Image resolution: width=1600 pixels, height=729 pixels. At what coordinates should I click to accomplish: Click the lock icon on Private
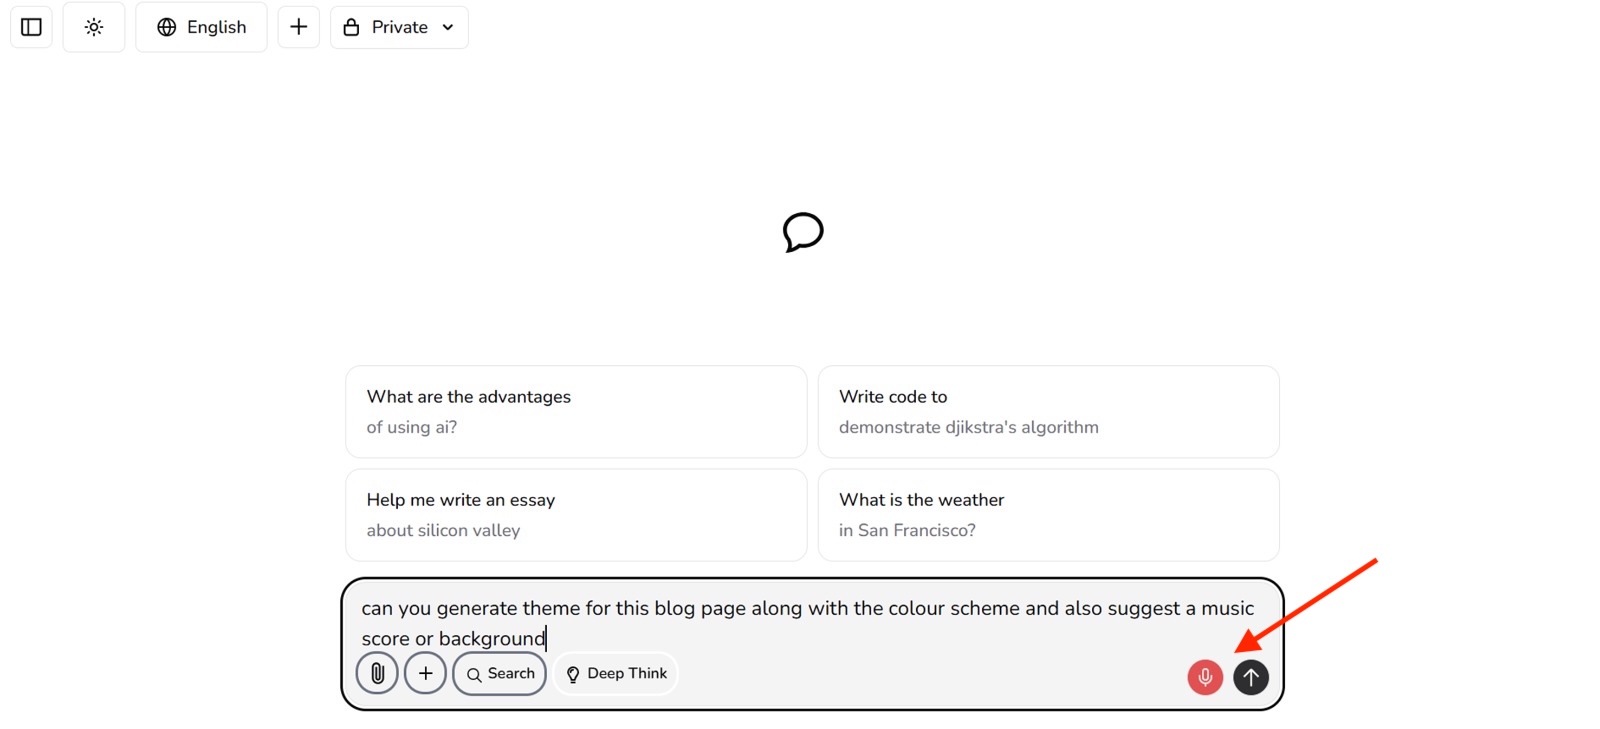(x=351, y=27)
